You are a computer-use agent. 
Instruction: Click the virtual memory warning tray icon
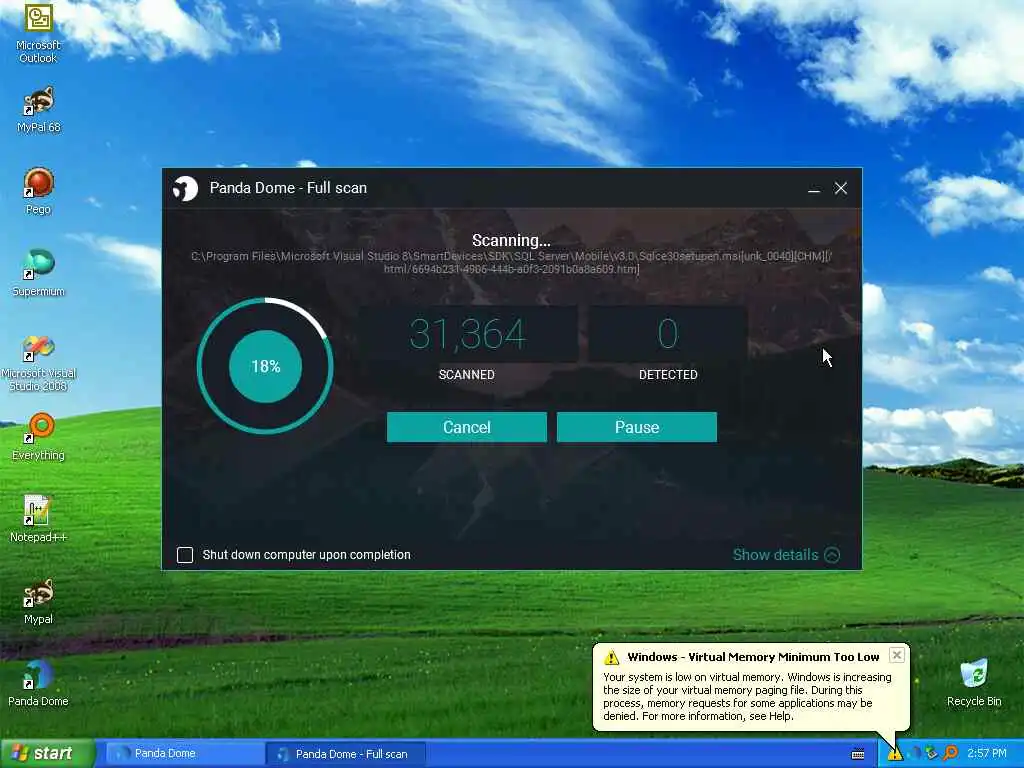894,754
